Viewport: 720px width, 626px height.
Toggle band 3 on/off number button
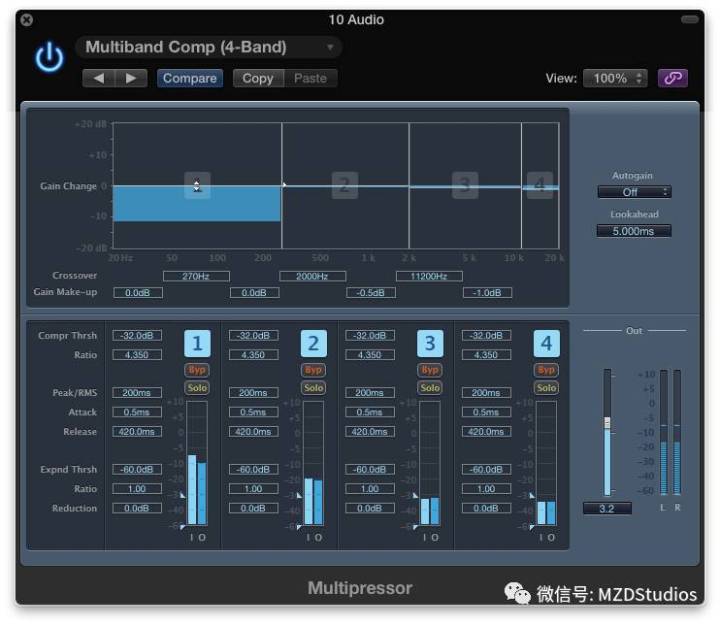click(x=430, y=344)
